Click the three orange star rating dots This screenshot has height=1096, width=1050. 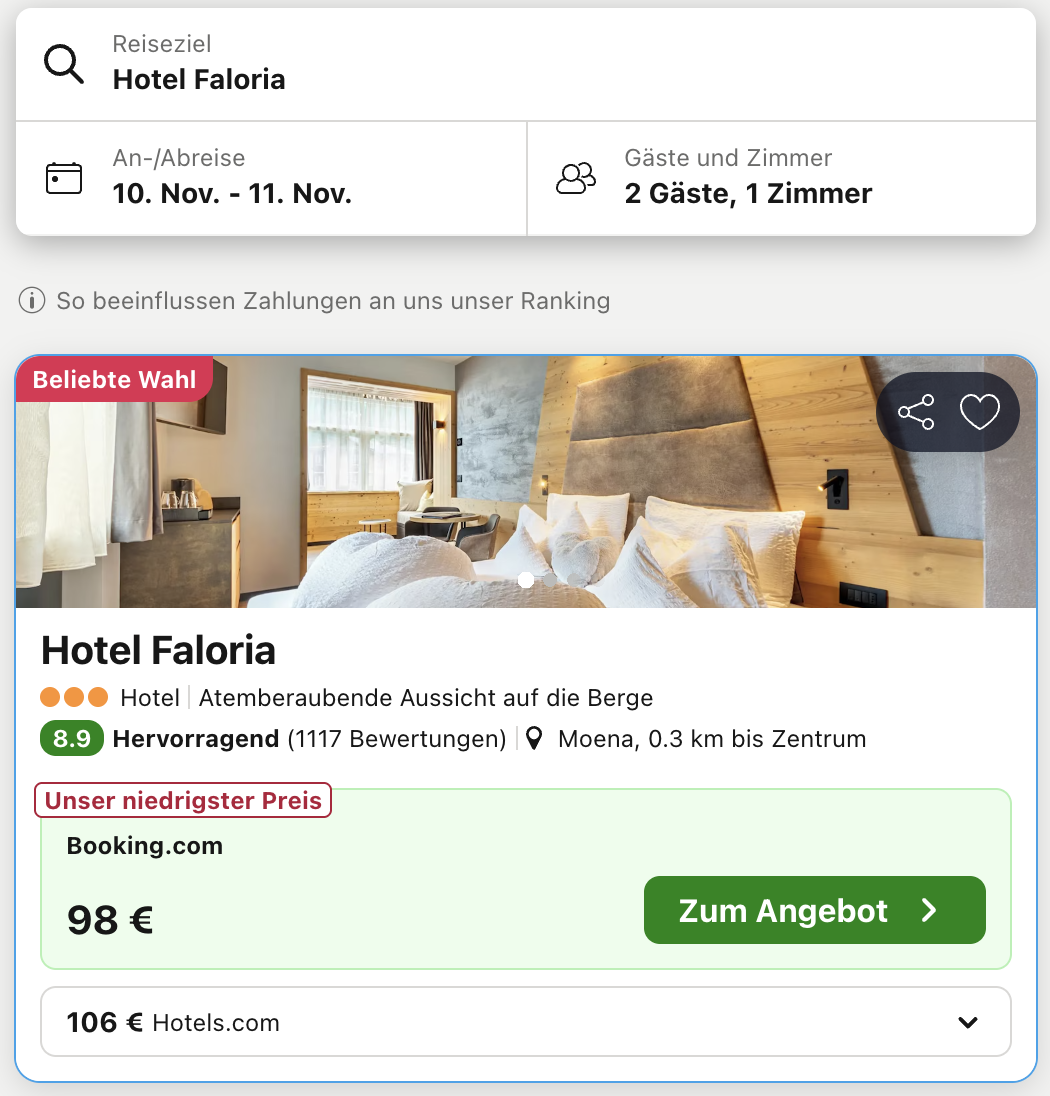click(74, 697)
